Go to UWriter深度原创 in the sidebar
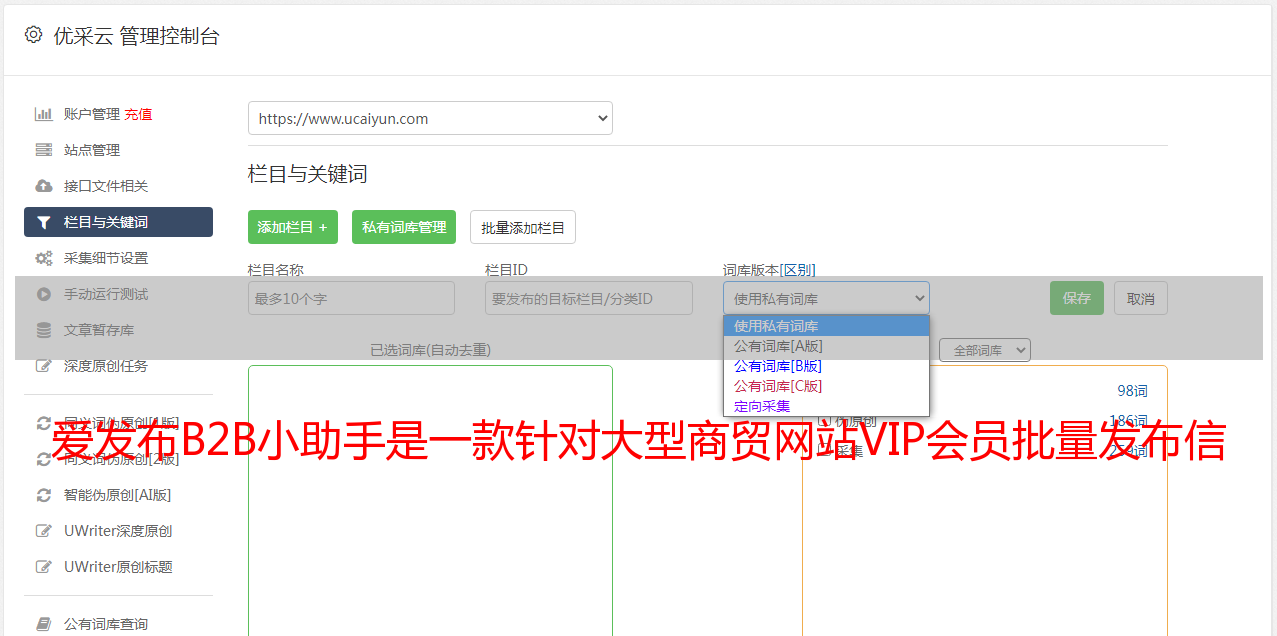Viewport: 1277px width, 636px height. coord(118,531)
